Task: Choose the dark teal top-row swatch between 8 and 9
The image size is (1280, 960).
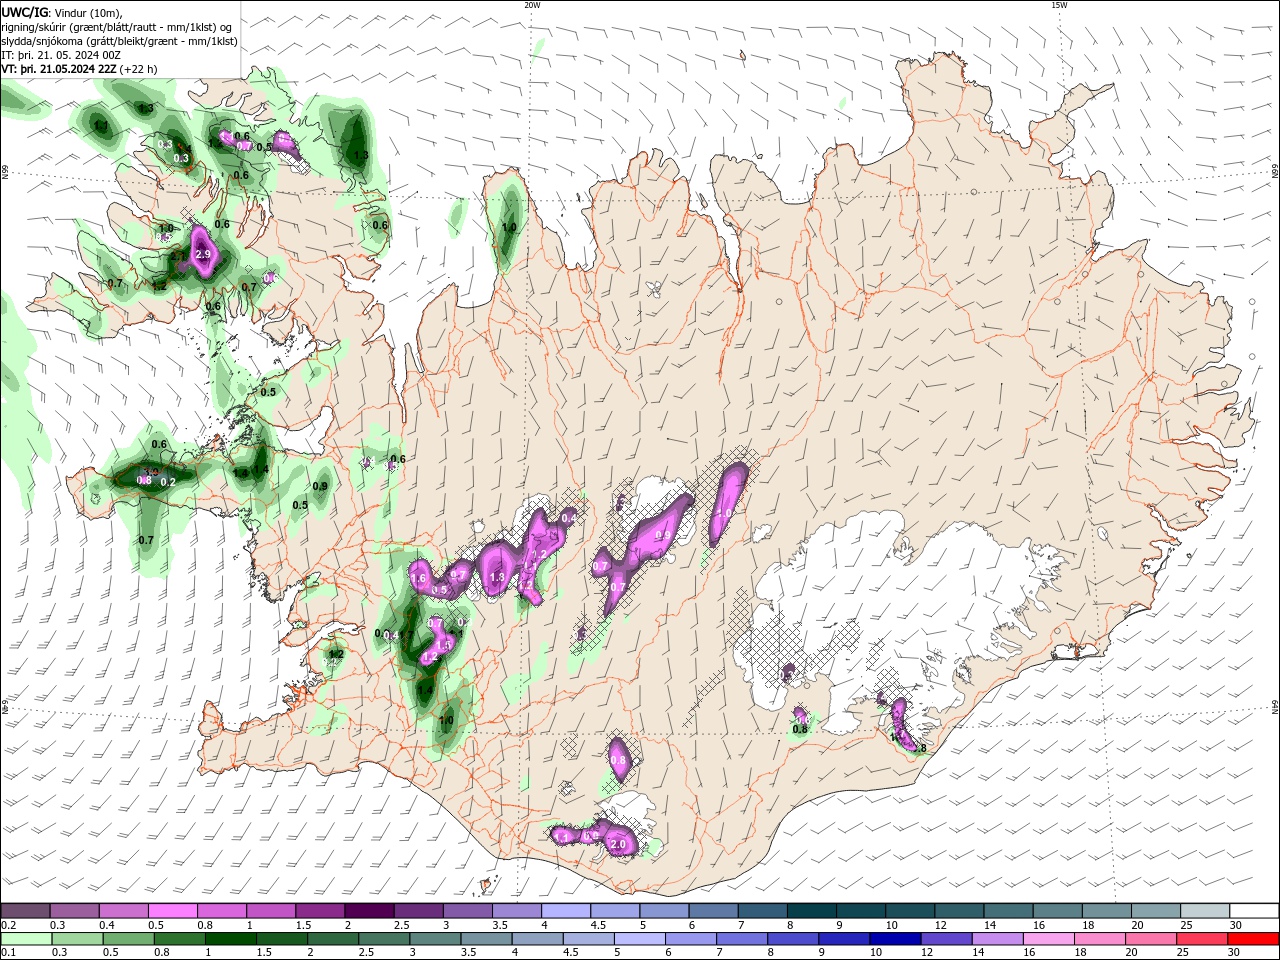Action: 811,911
